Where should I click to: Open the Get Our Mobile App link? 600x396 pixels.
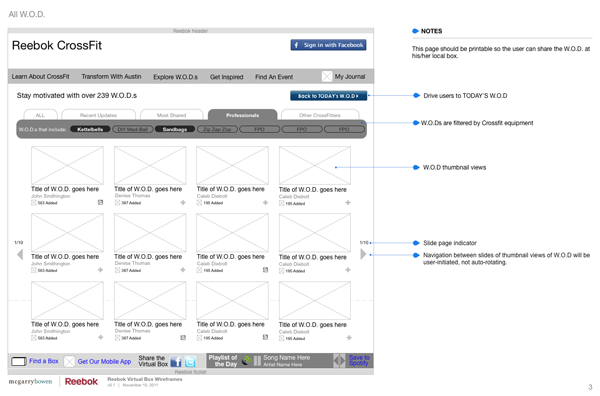click(x=104, y=361)
